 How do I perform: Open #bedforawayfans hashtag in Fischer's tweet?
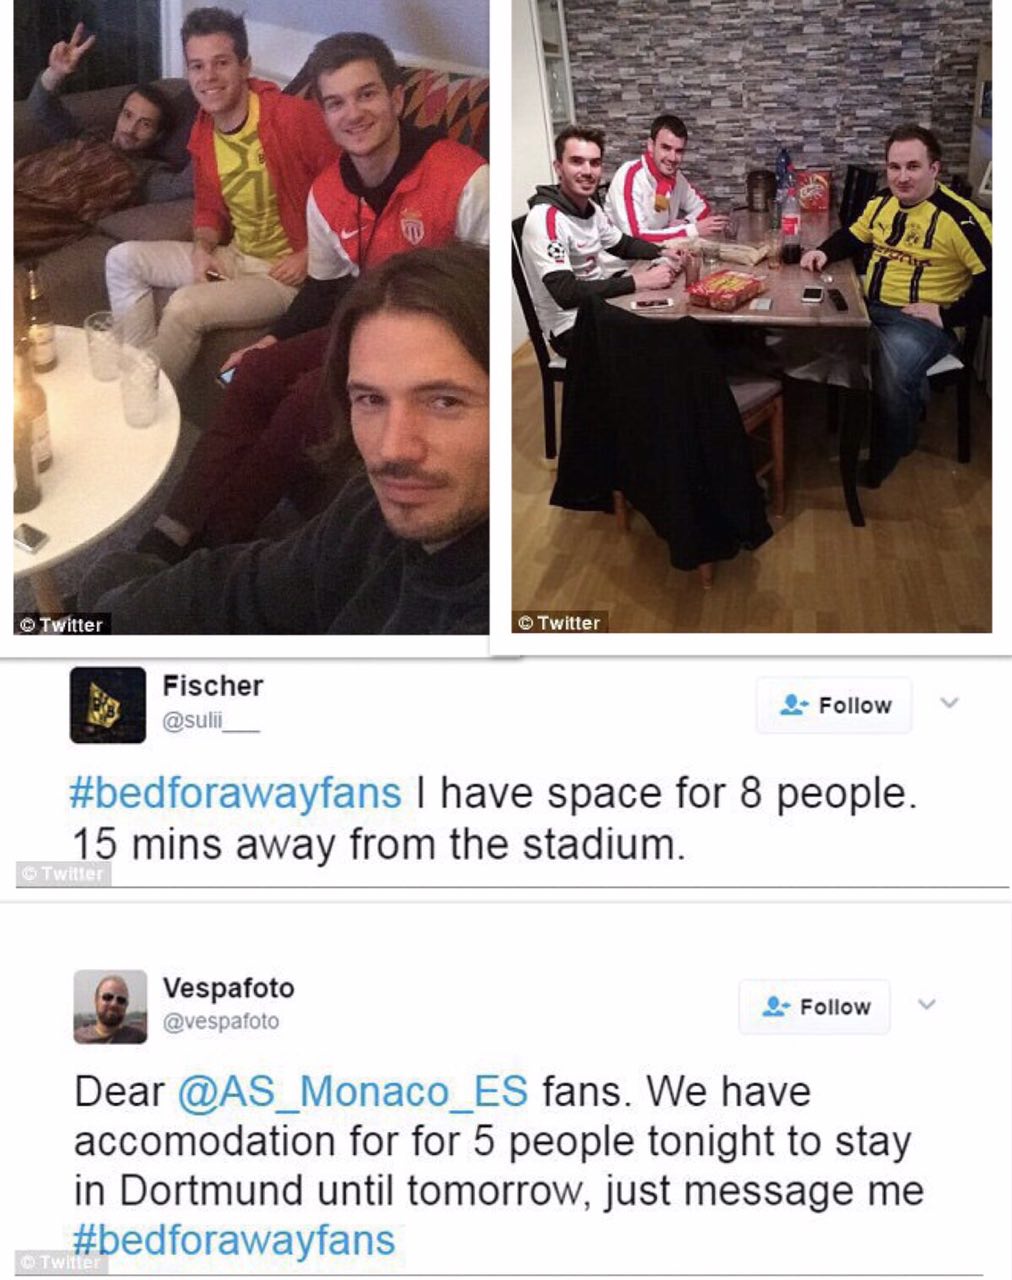click(236, 793)
